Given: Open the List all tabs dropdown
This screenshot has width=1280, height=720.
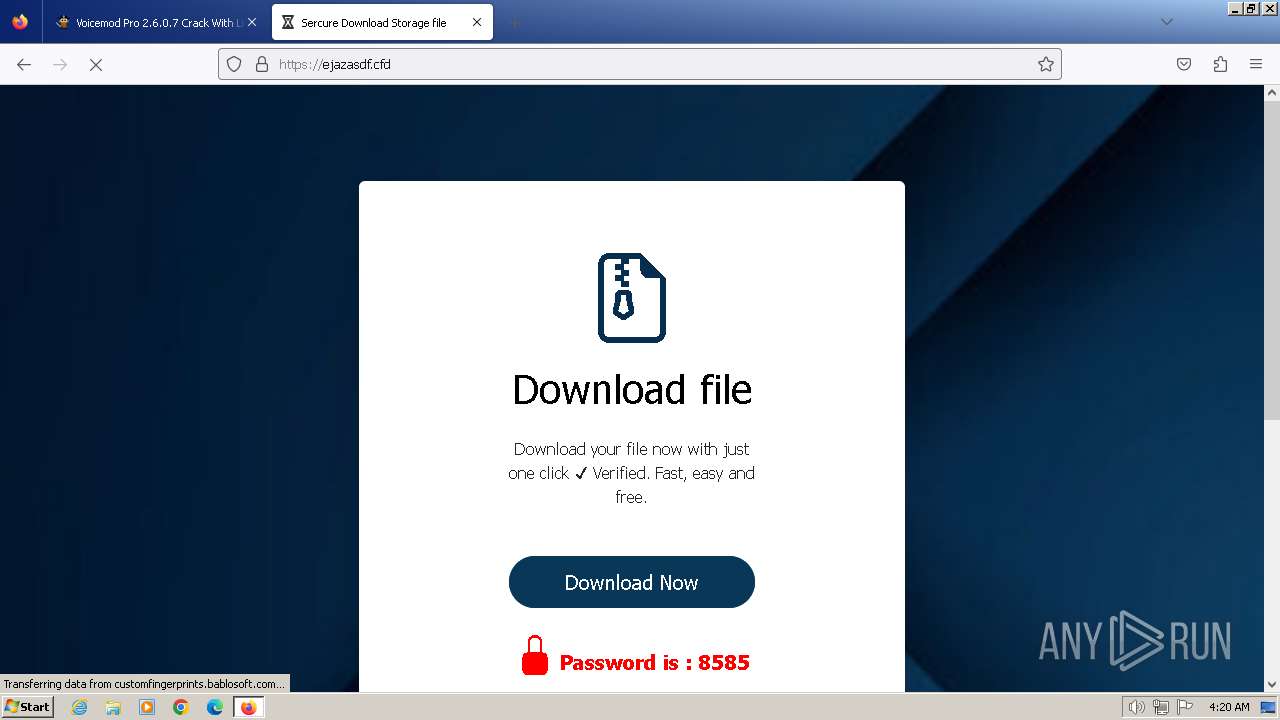Looking at the screenshot, I should [x=1166, y=22].
